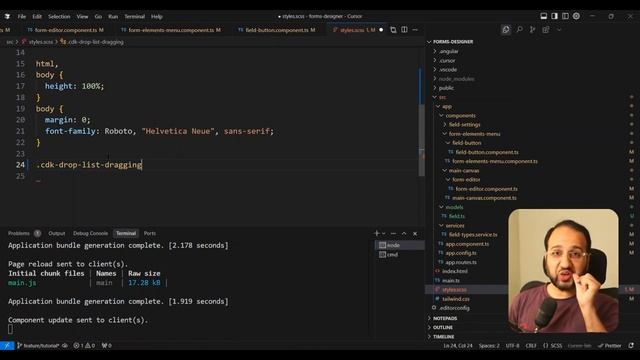Select the node terminal instance
640x360 pixels.
tap(399, 245)
